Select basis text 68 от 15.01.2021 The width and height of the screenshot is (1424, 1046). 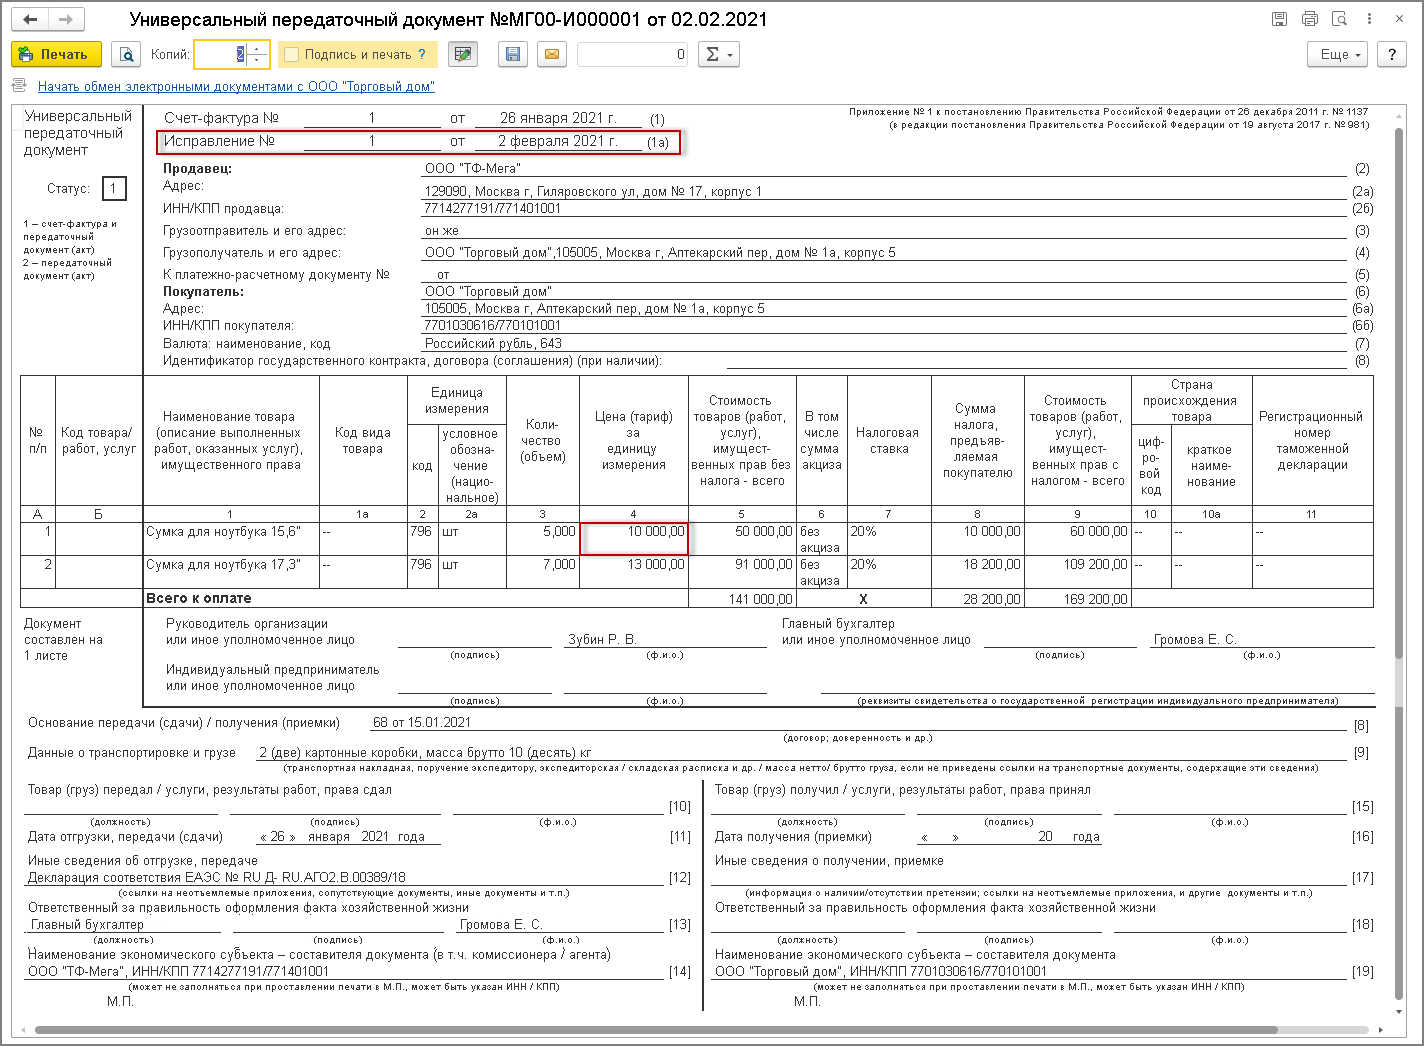pyautogui.click(x=422, y=722)
